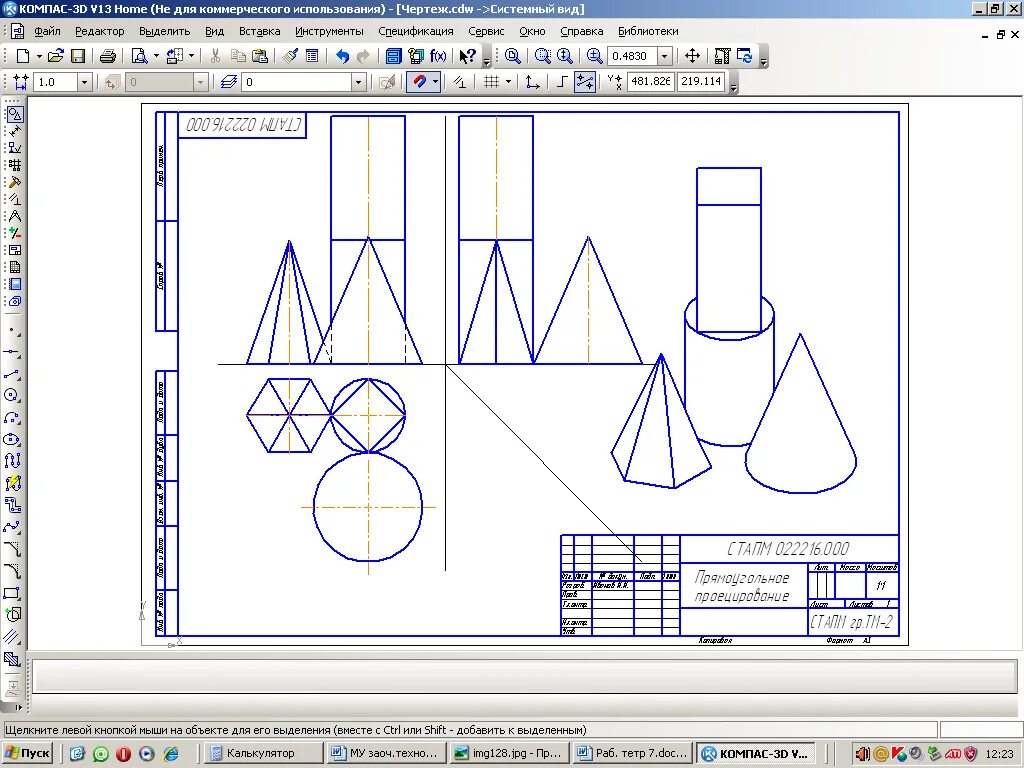Image resolution: width=1024 pixels, height=768 pixels.
Task: Open the Сервис menu
Action: point(486,31)
